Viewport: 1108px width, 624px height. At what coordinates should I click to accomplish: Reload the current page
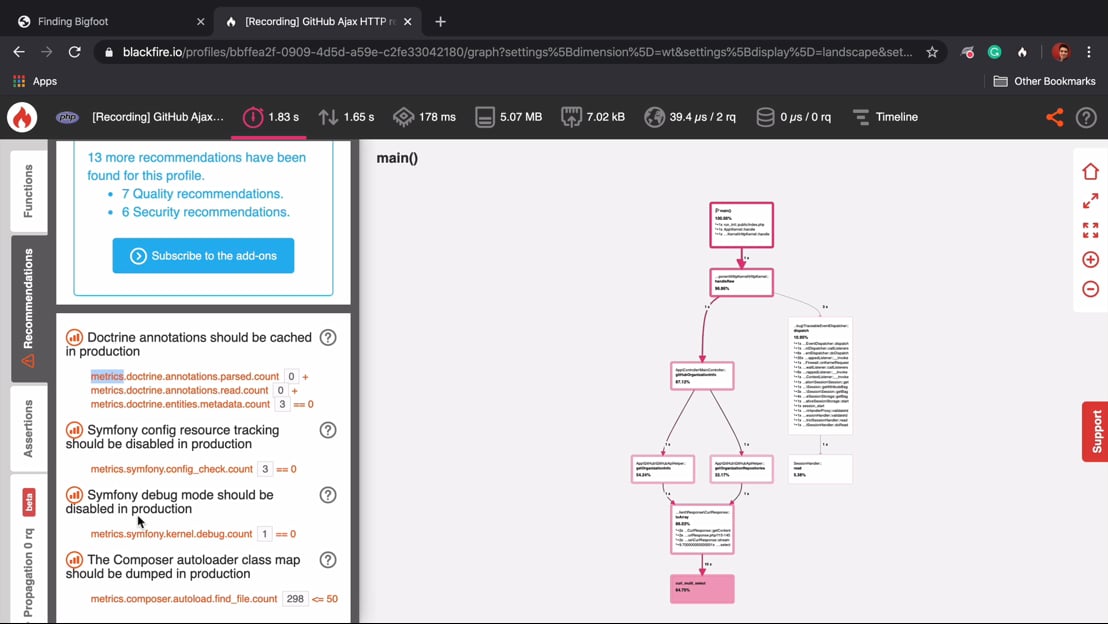click(74, 52)
